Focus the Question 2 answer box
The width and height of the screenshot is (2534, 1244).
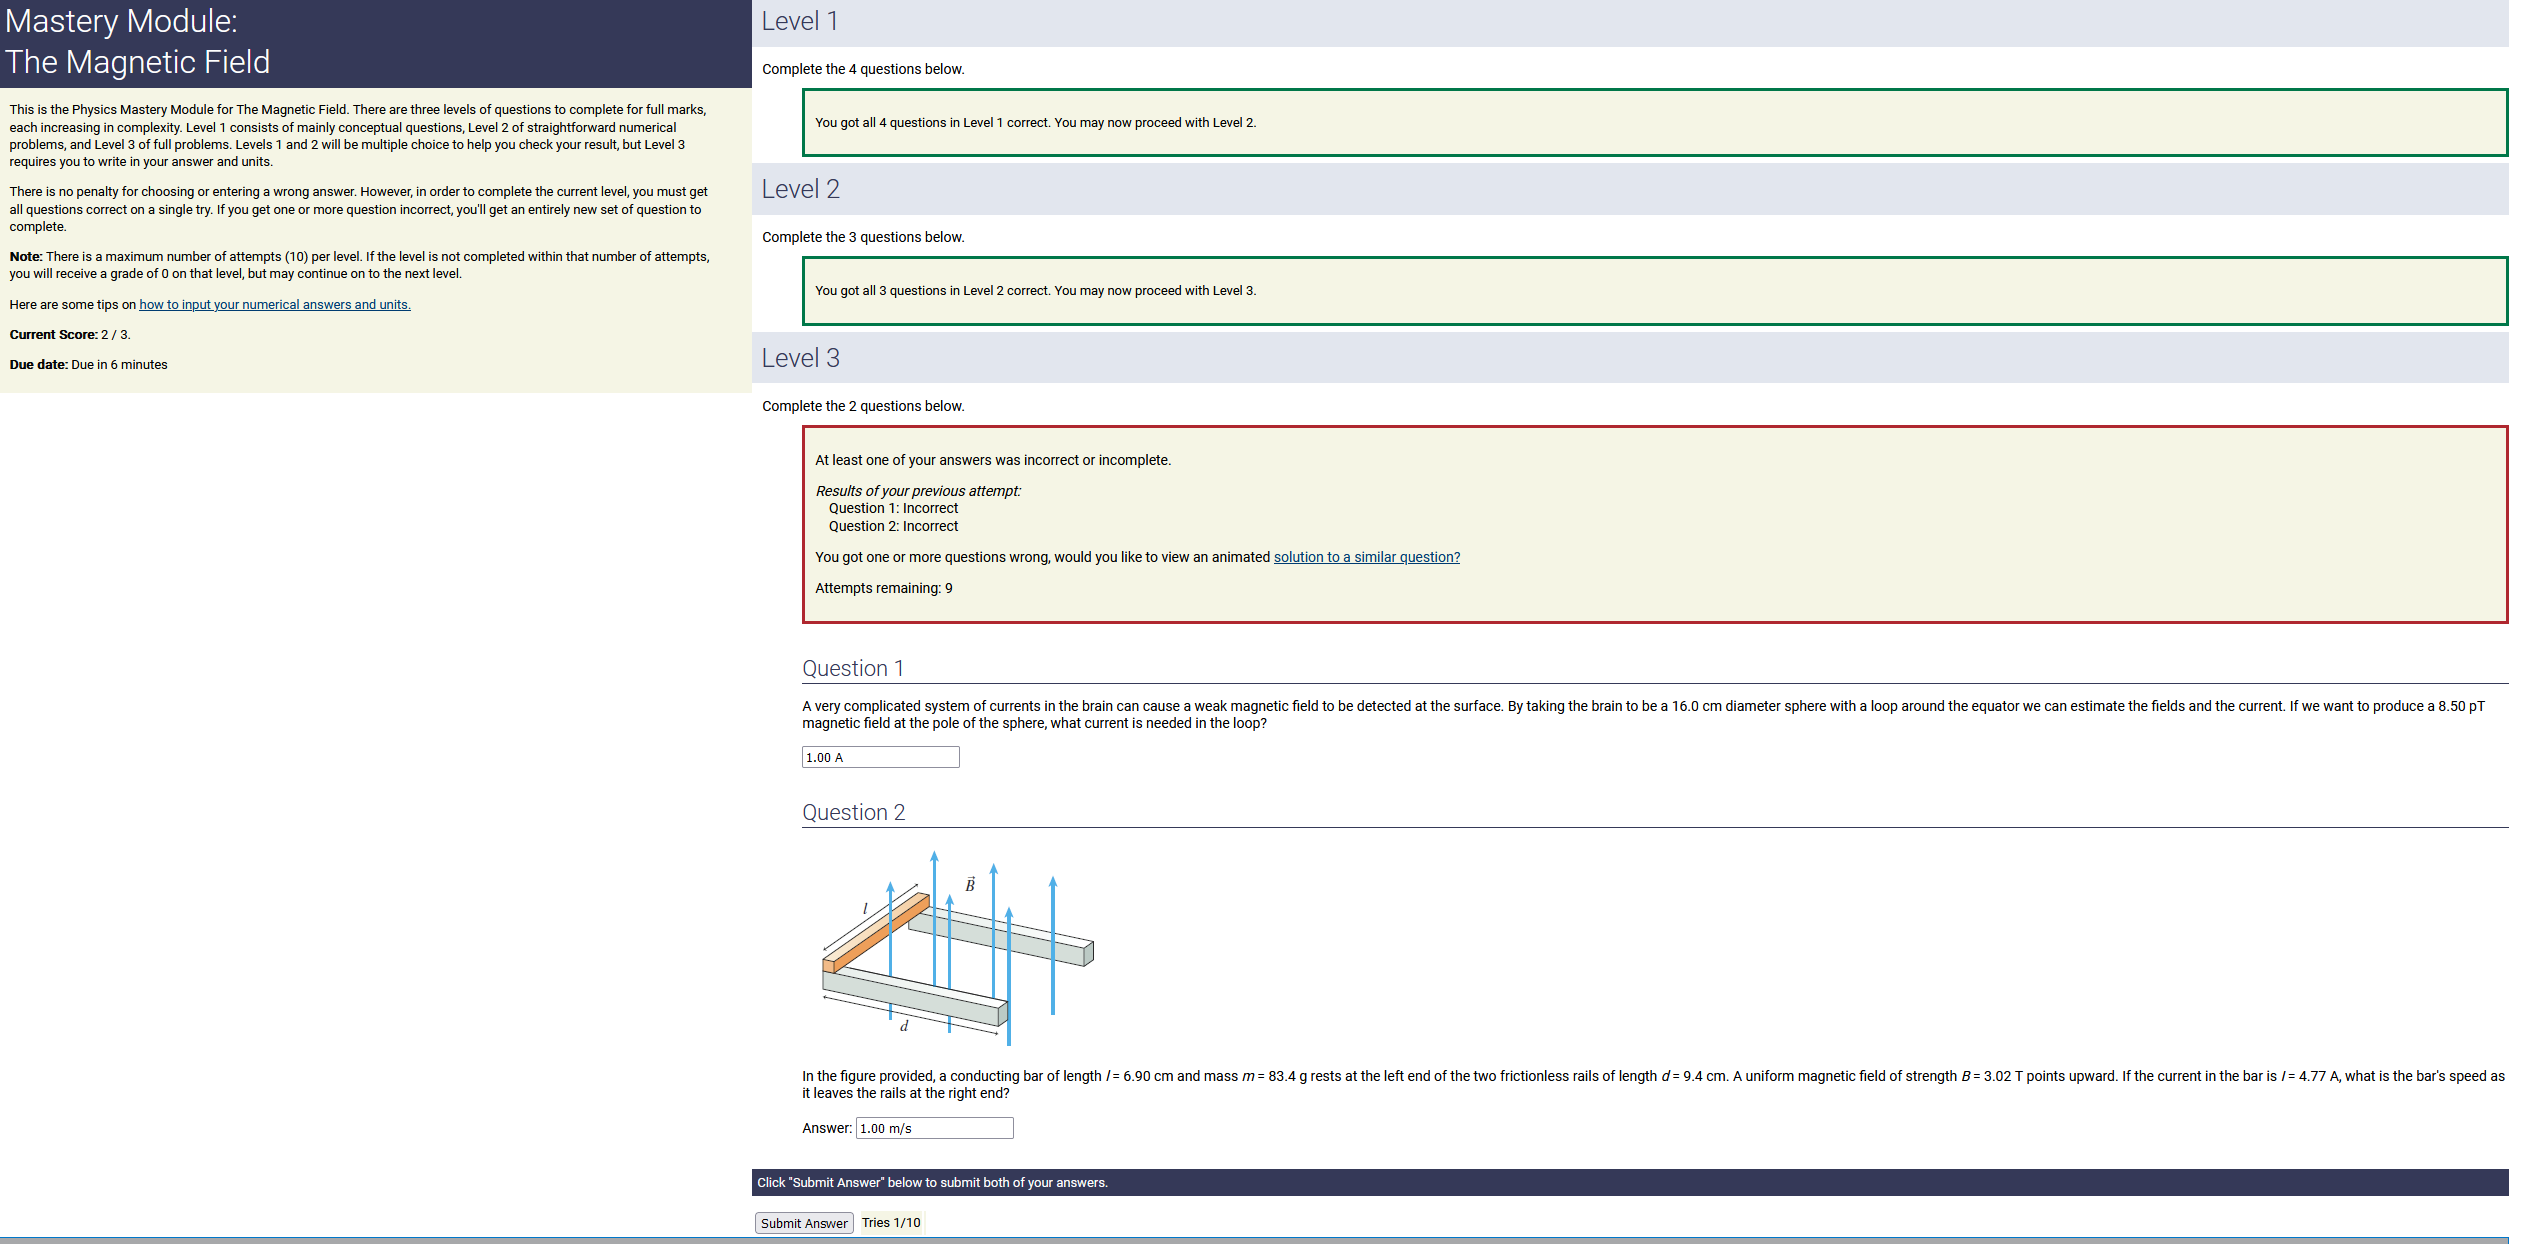pyautogui.click(x=934, y=1128)
